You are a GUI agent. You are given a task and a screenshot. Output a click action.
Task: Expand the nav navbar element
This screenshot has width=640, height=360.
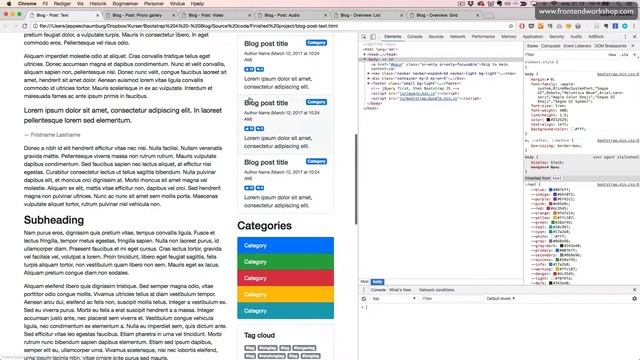(369, 74)
